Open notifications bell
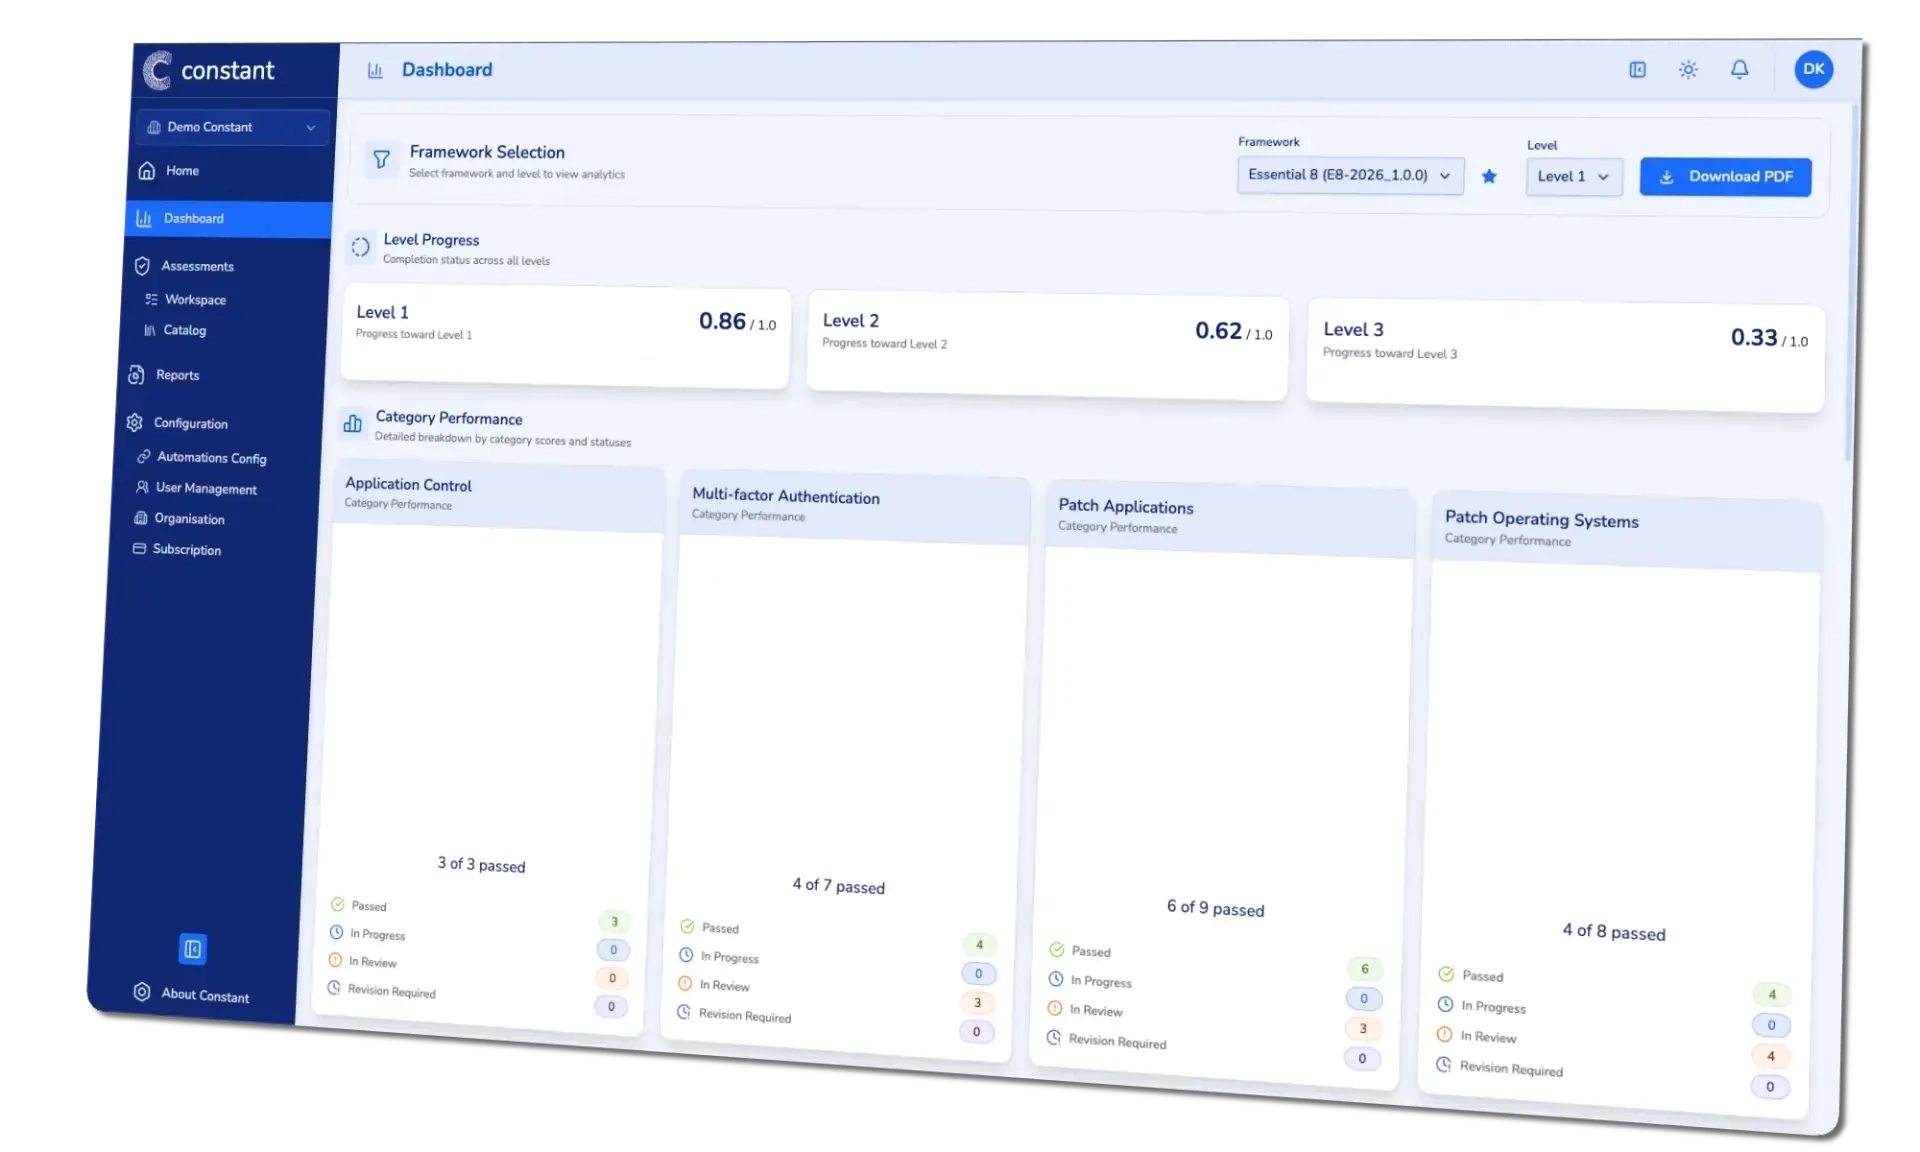The width and height of the screenshot is (1920, 1152). click(1740, 69)
